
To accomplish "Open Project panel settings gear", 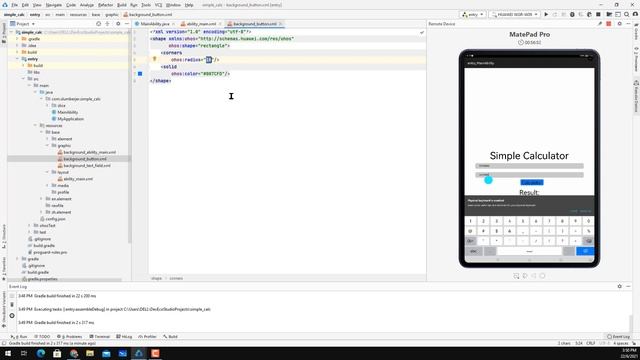I will [x=118, y=24].
